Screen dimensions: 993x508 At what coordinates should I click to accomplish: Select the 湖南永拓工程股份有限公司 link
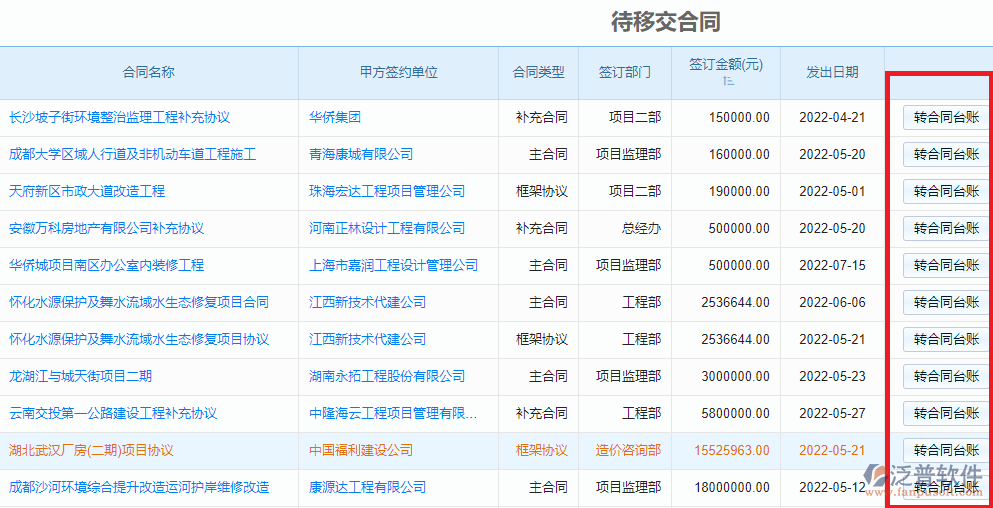click(386, 376)
